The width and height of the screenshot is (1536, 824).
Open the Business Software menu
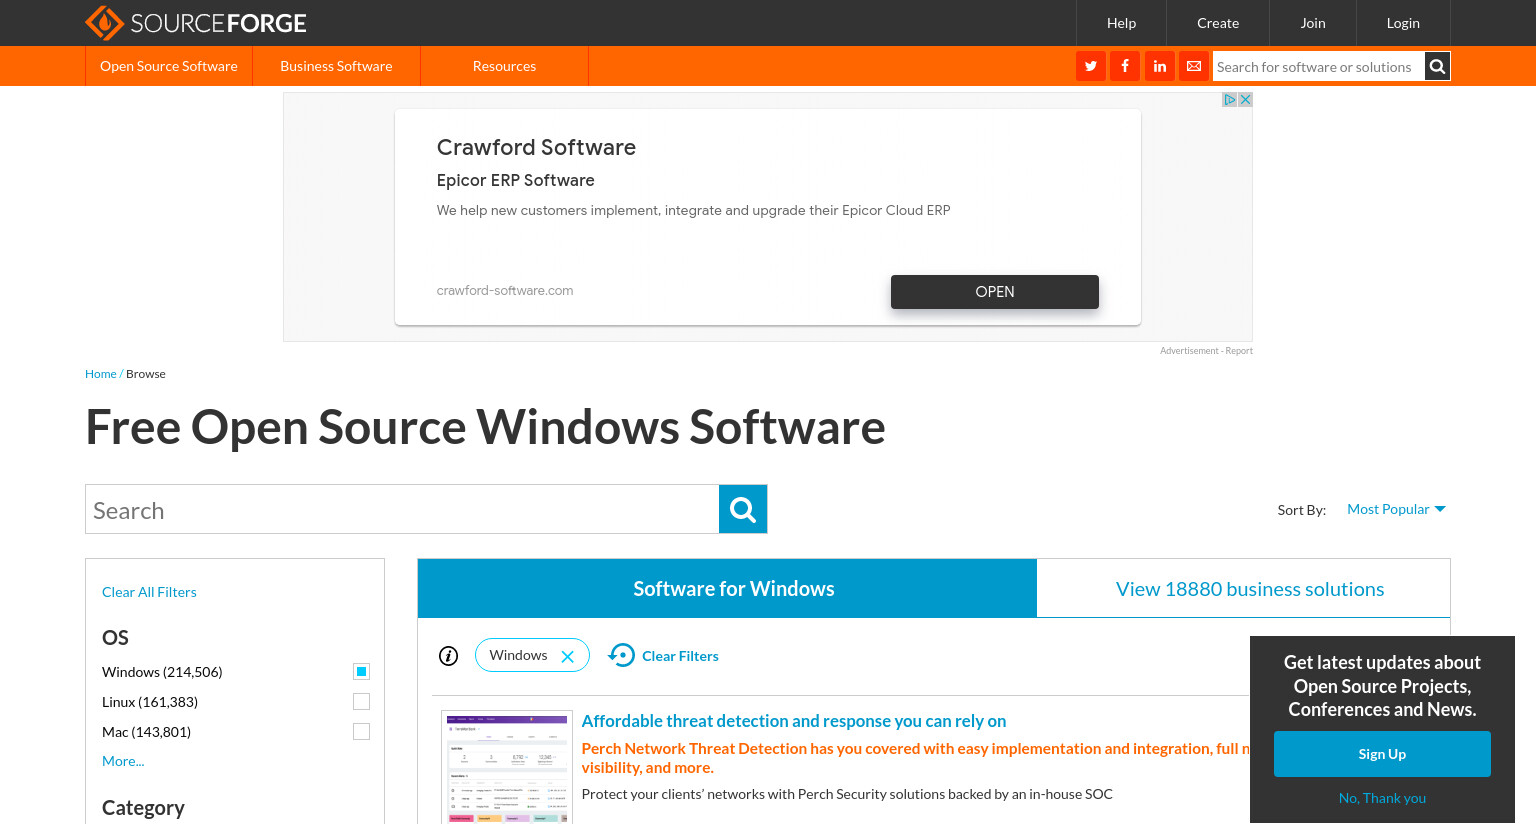(x=336, y=66)
